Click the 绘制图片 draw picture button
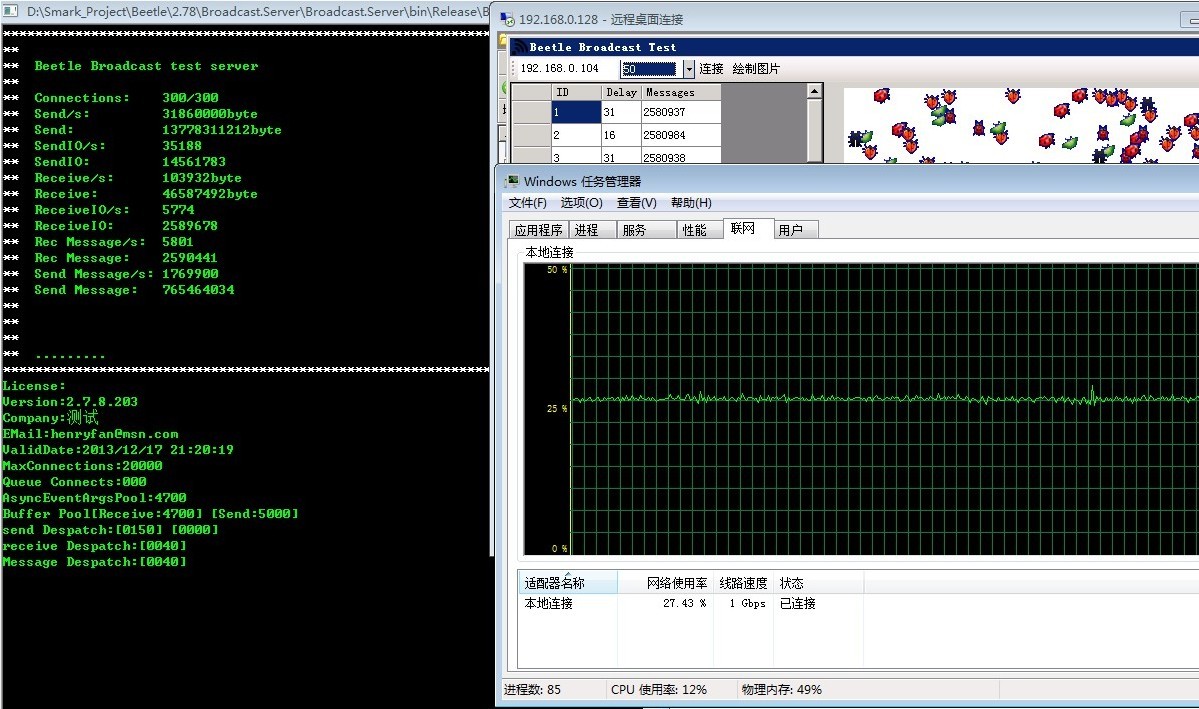This screenshot has width=1199, height=709. coord(756,69)
